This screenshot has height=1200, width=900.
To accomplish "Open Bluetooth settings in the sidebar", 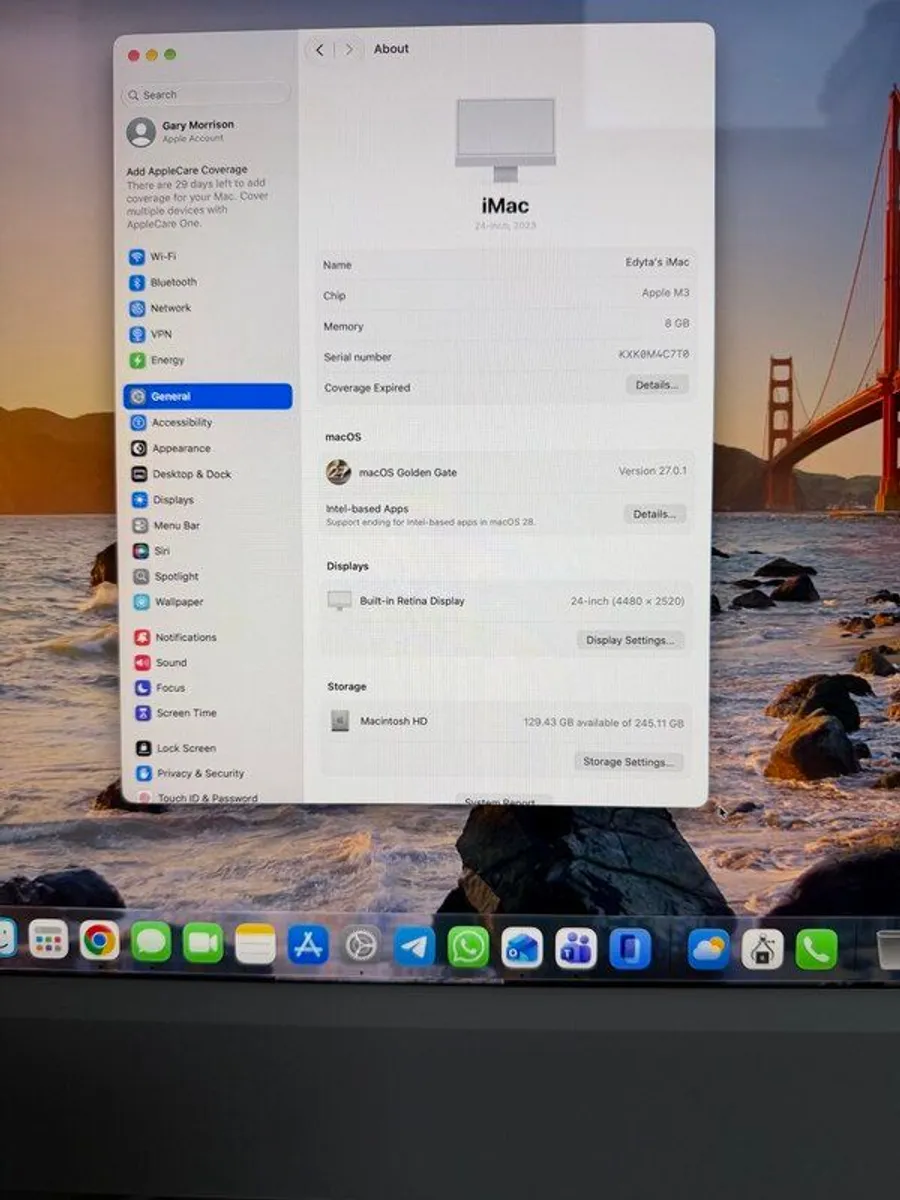I will click(163, 283).
